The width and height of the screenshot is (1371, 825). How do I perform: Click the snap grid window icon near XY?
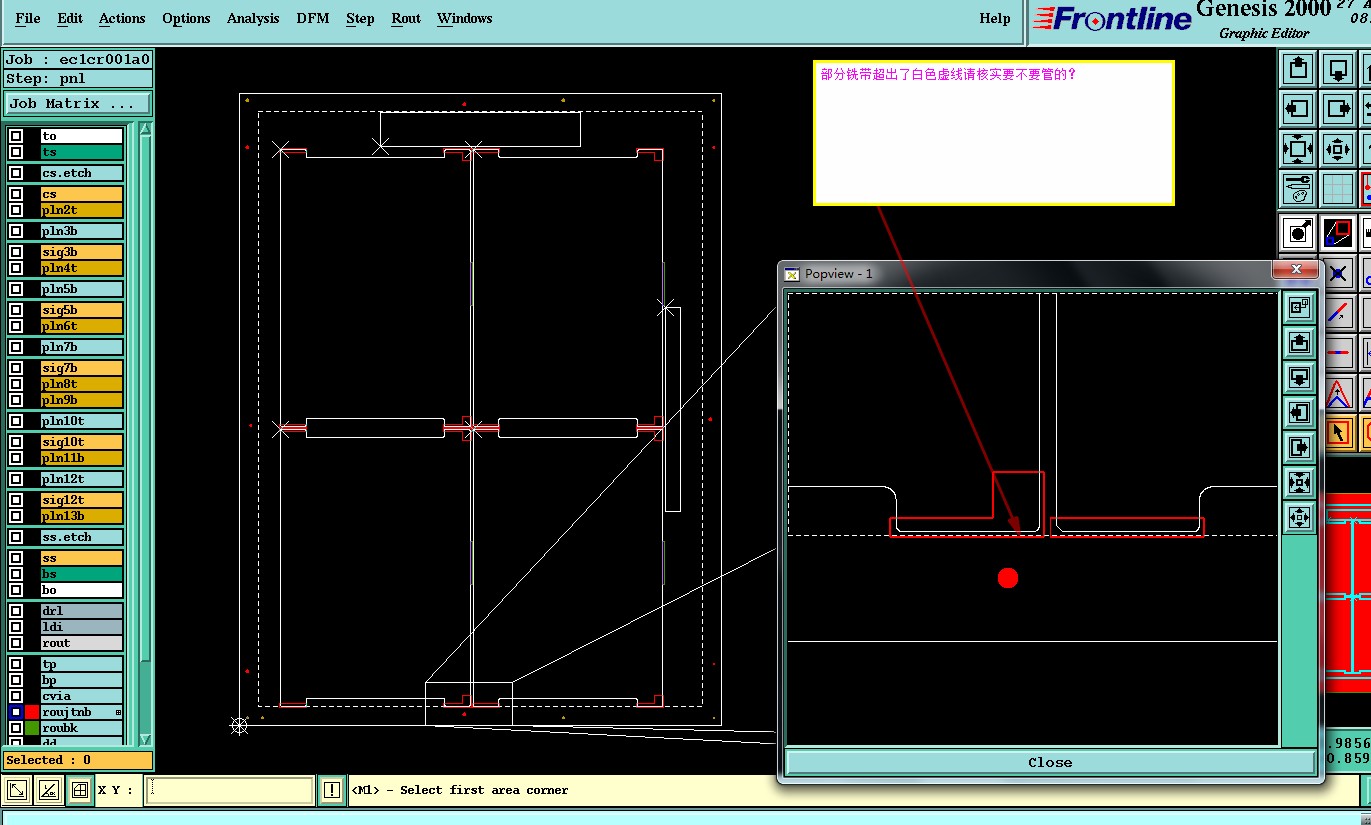point(79,790)
